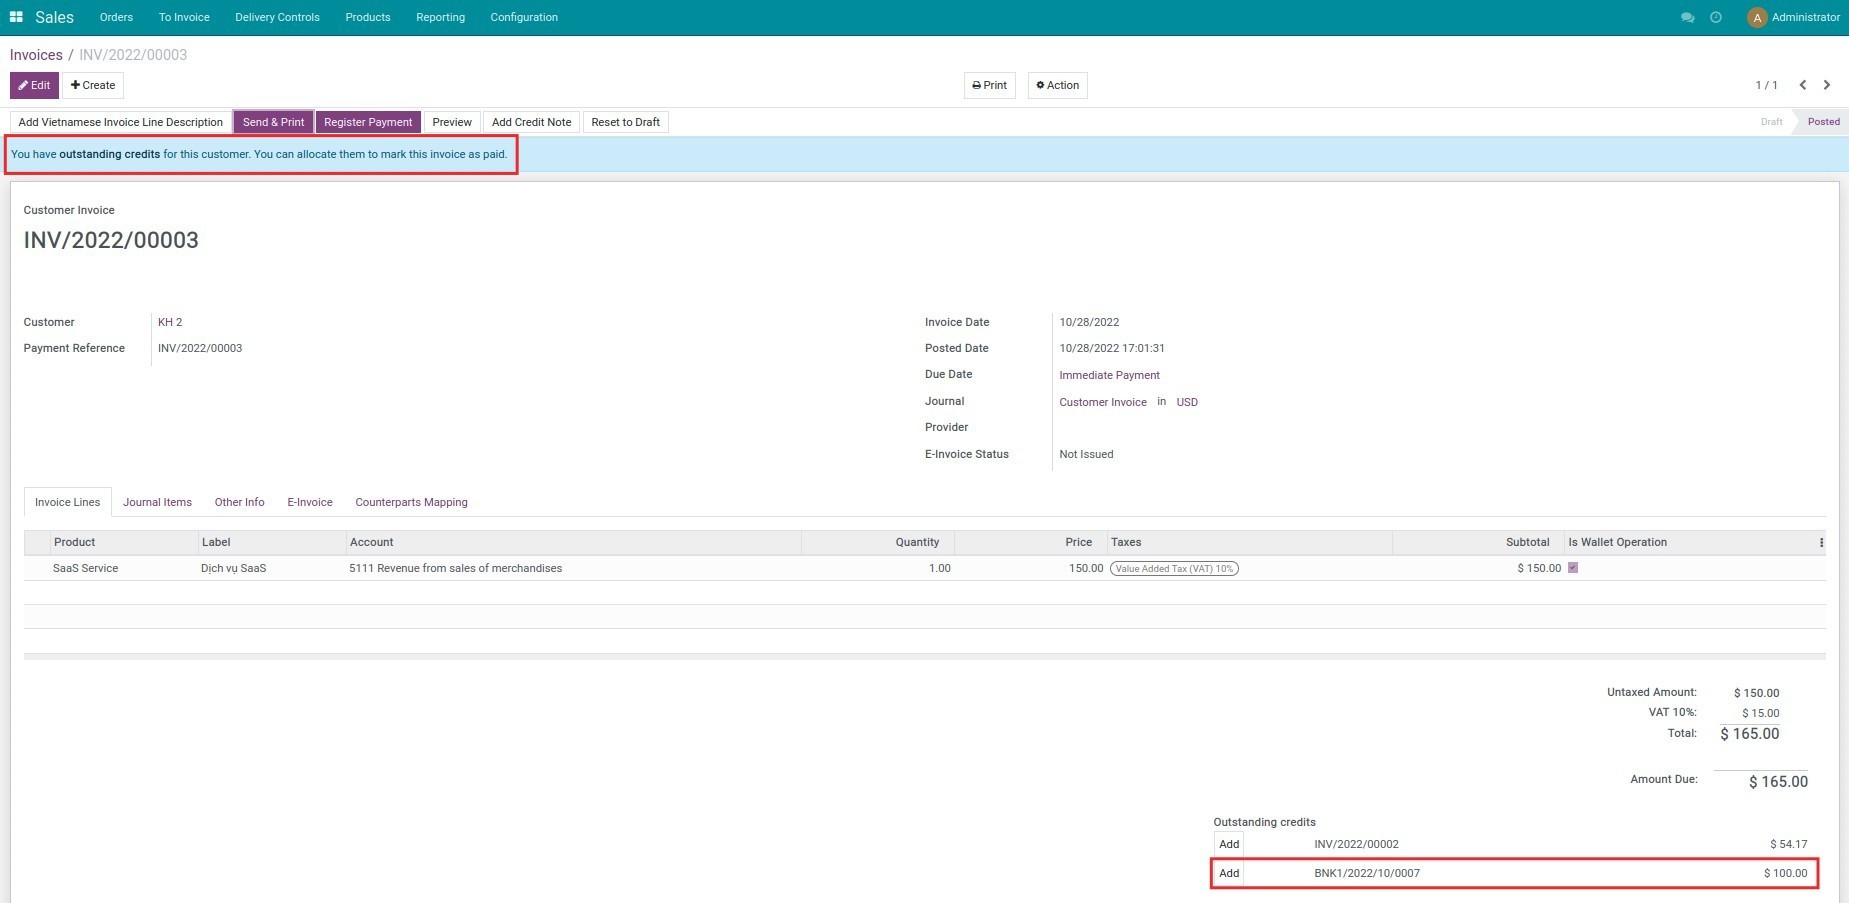Expand the Configuration menu
This screenshot has width=1849, height=903.
pyautogui.click(x=524, y=17)
